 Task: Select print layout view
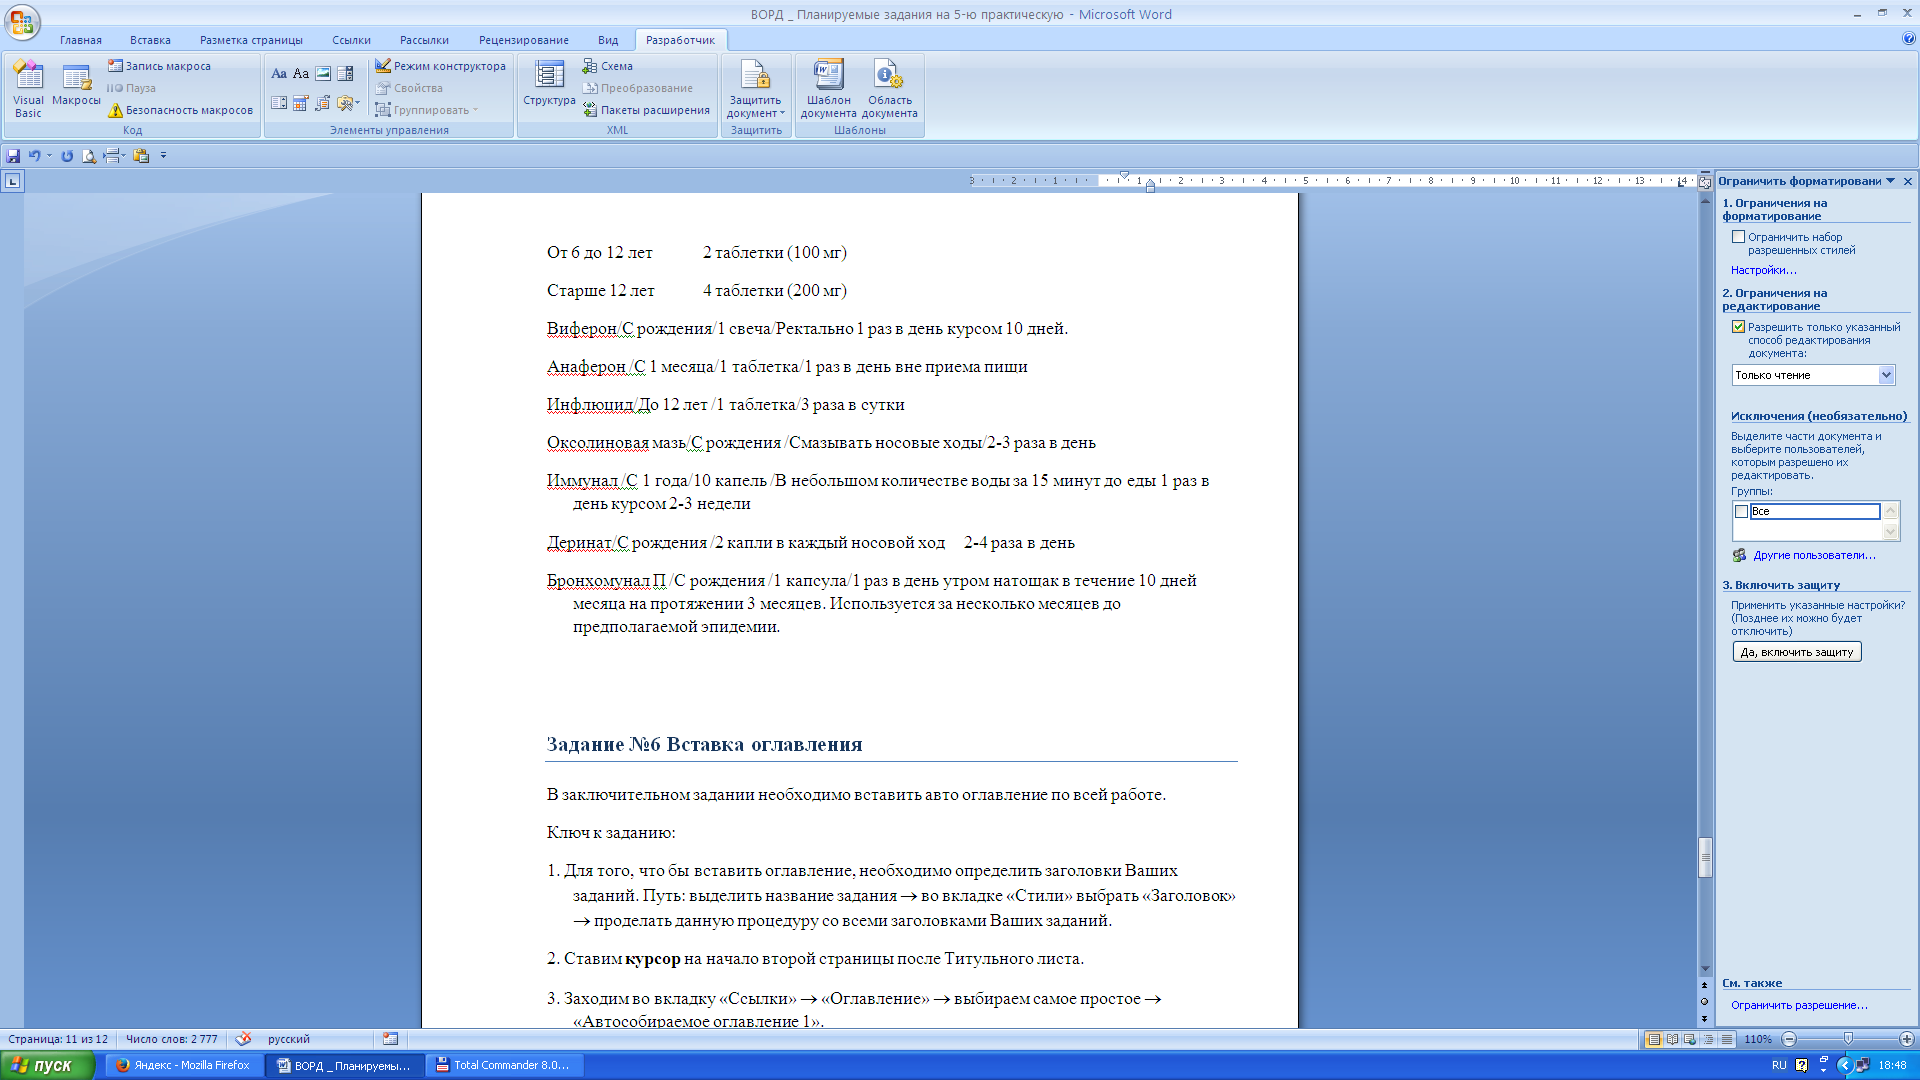coord(1654,1039)
